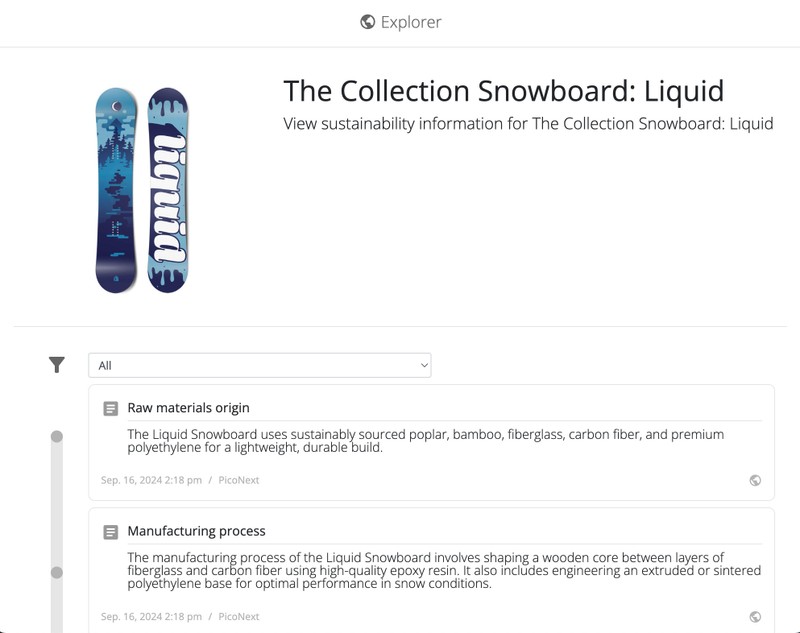Open the "All" filter dropdown
This screenshot has height=633, width=800.
[x=259, y=365]
